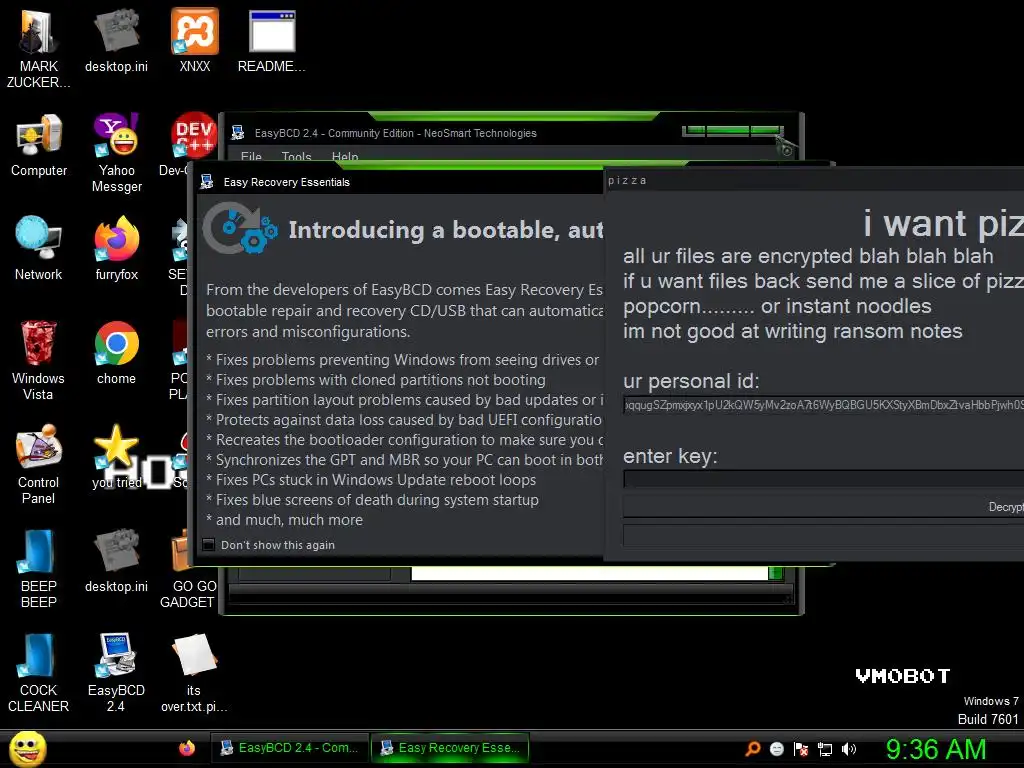Click the magnifier tray icon

pos(753,749)
